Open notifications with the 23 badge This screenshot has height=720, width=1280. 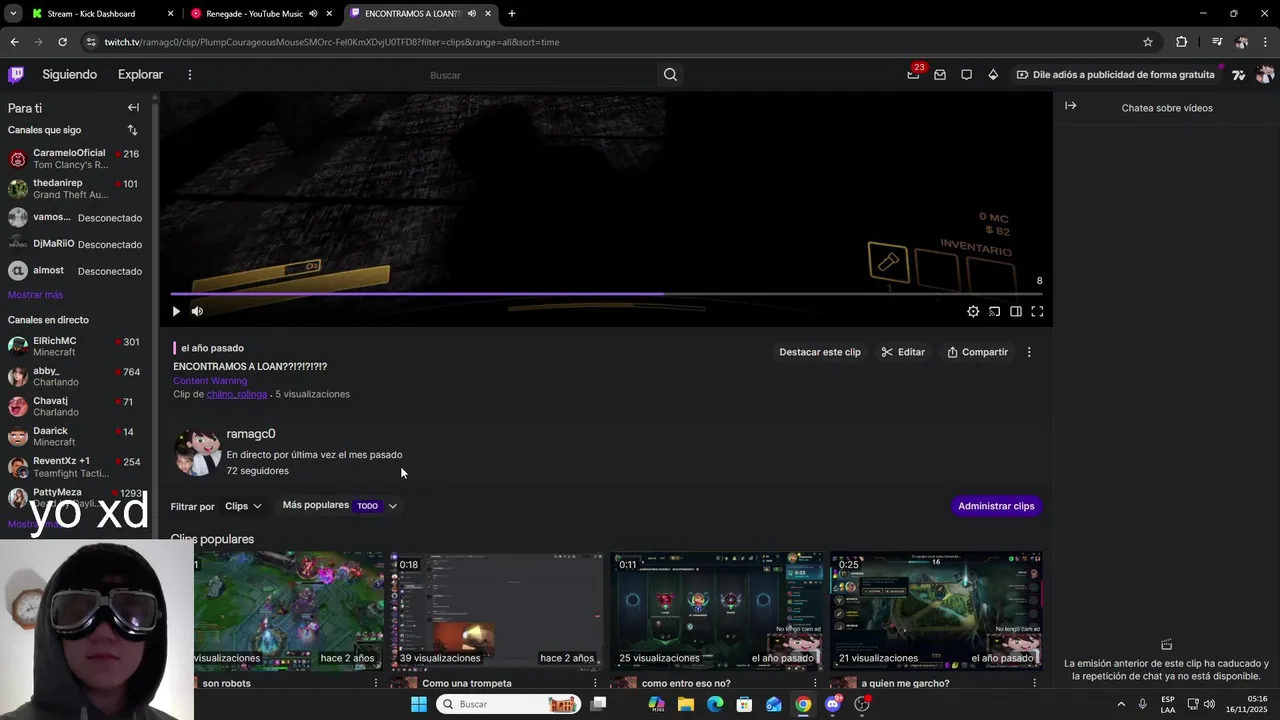(x=914, y=73)
